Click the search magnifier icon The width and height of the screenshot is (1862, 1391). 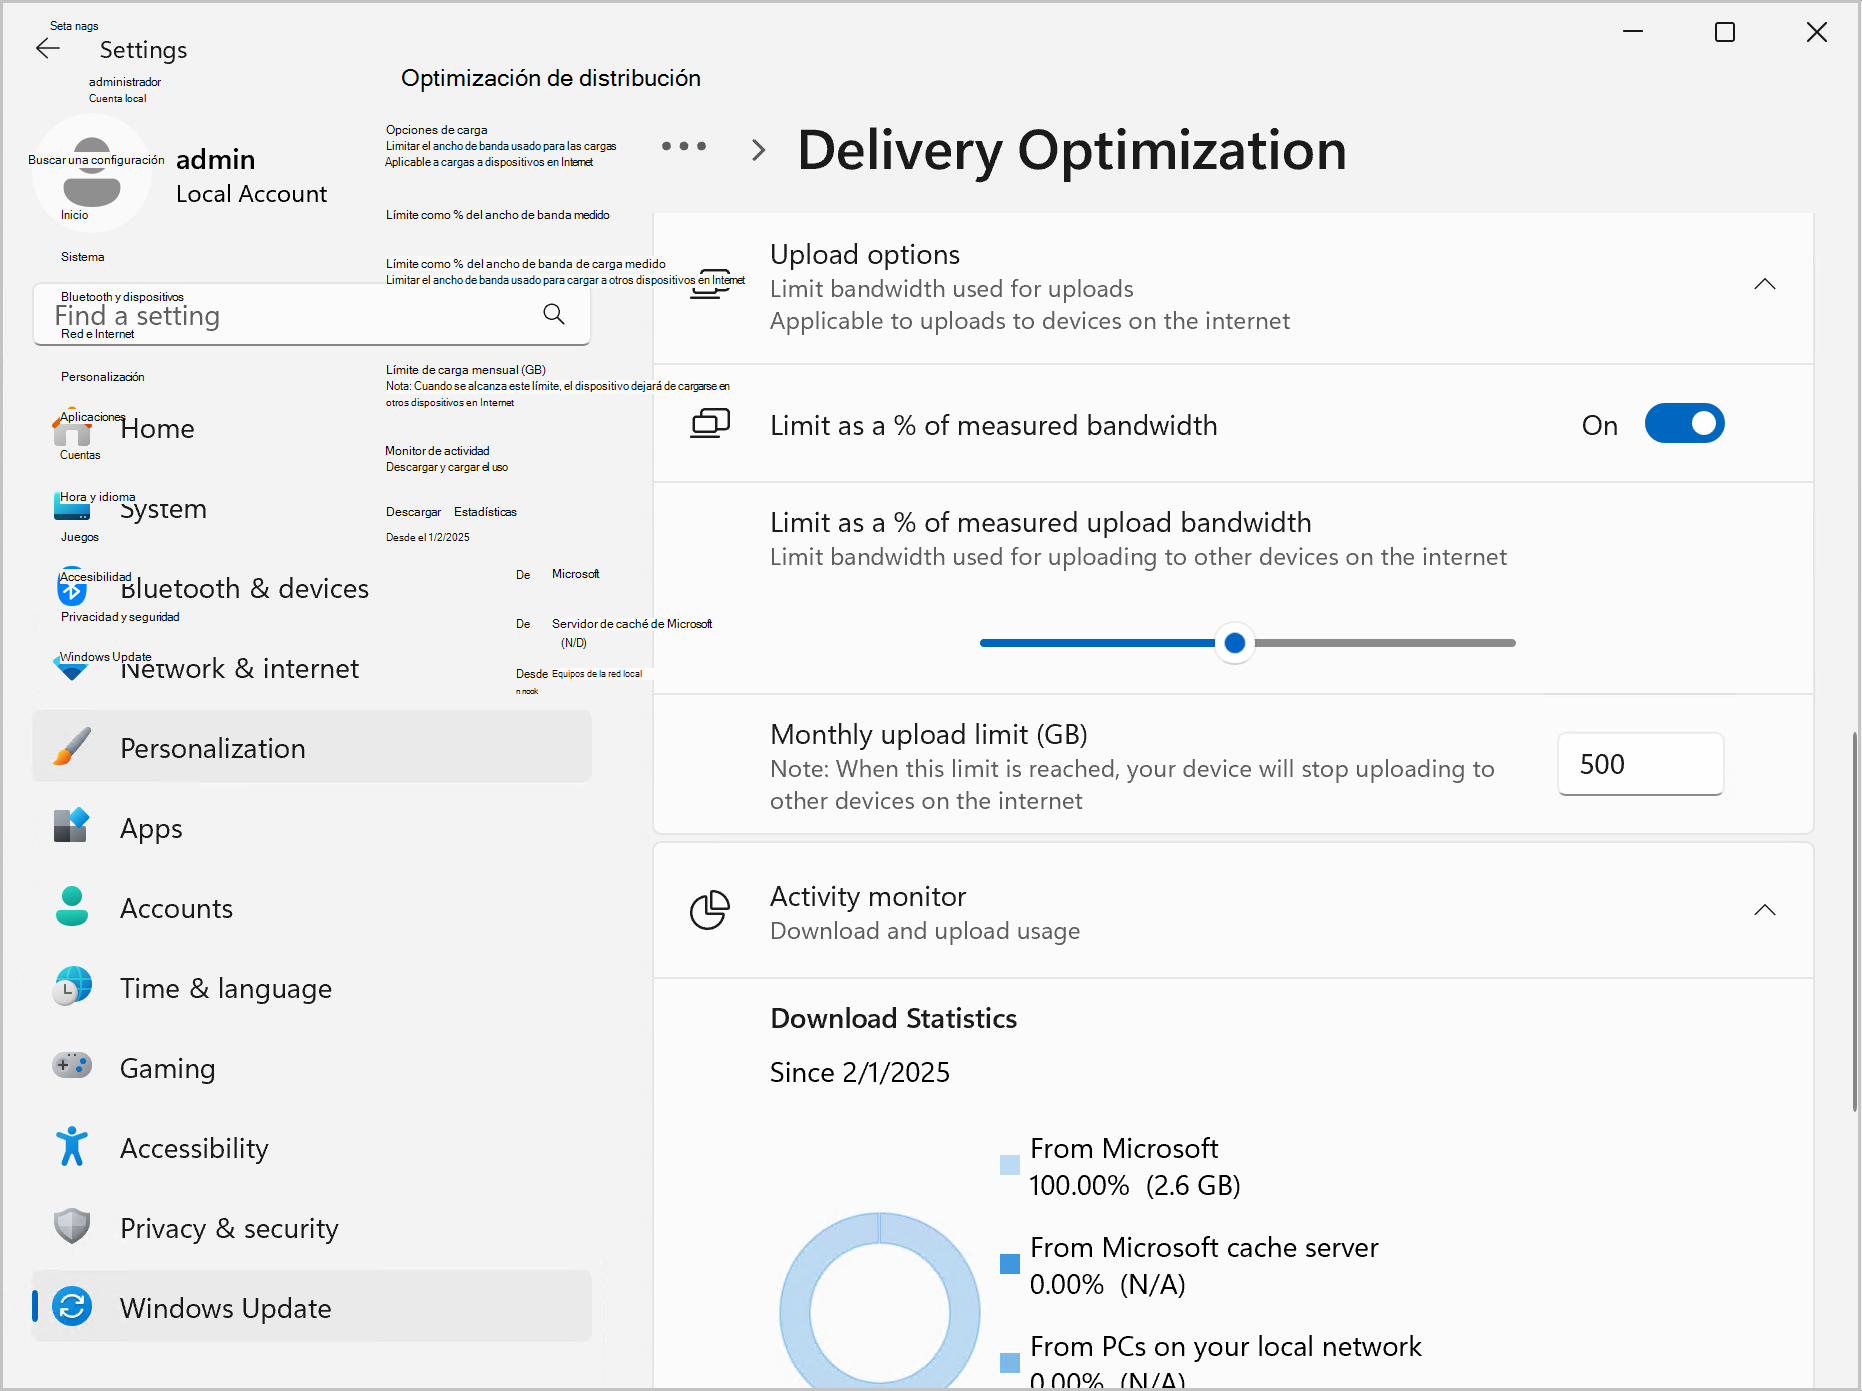click(553, 315)
